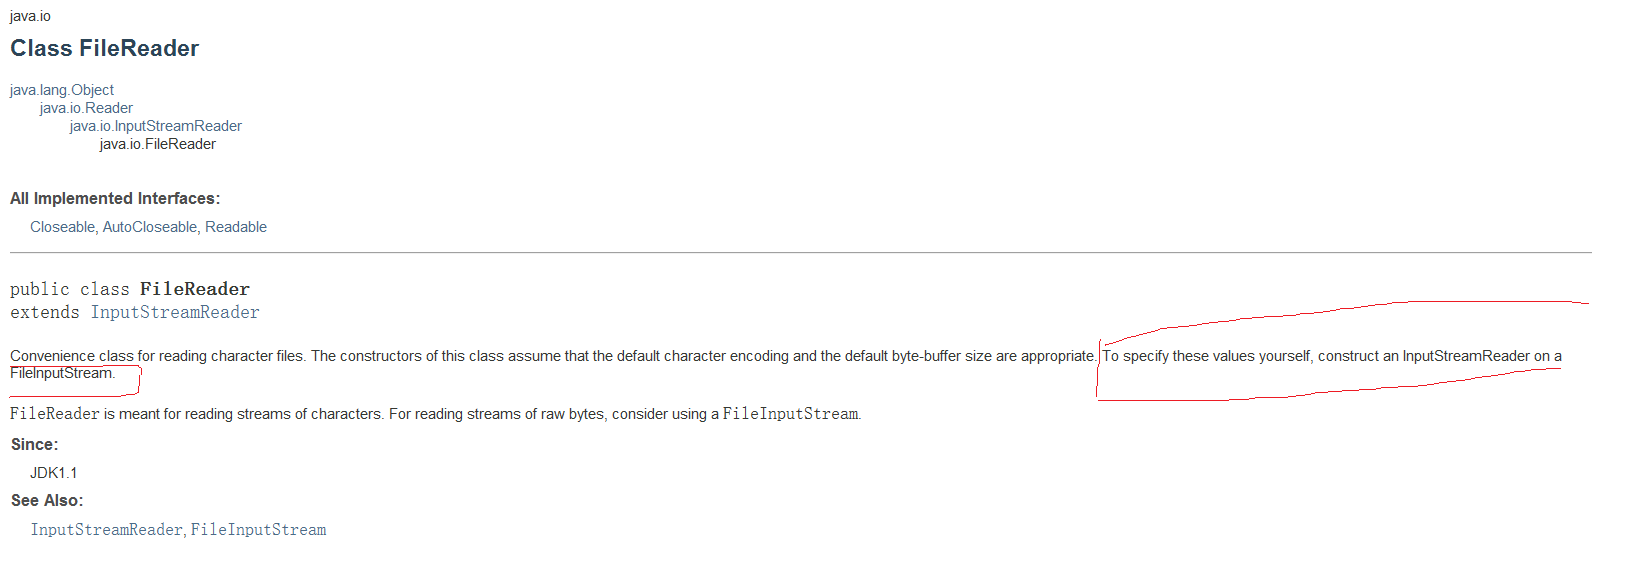This screenshot has width=1628, height=574.
Task: Open the java.lang.Object superclass link
Action: click(x=62, y=90)
